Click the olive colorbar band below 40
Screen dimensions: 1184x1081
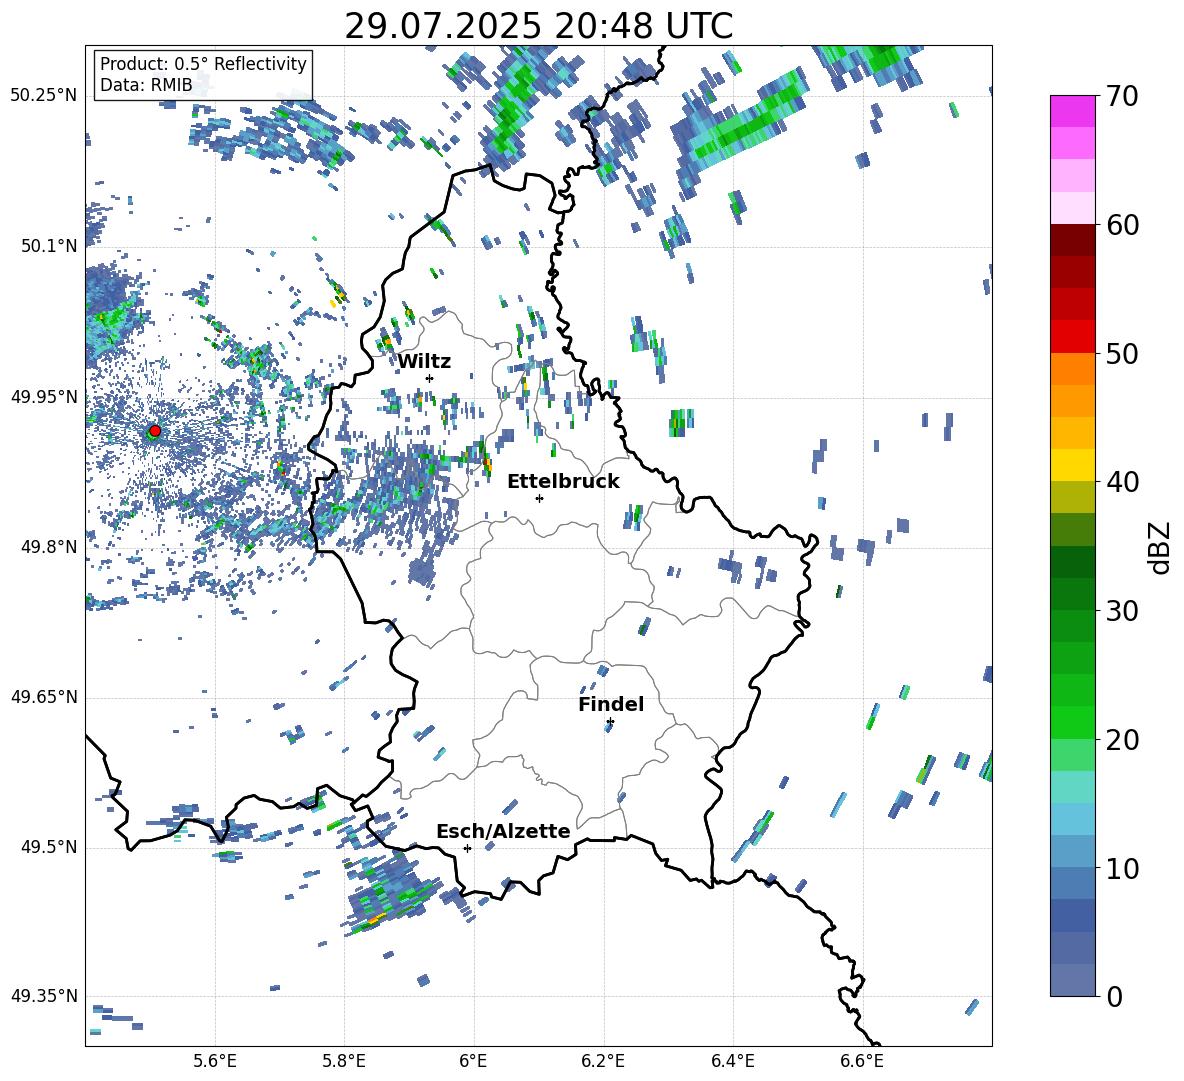coord(1072,497)
